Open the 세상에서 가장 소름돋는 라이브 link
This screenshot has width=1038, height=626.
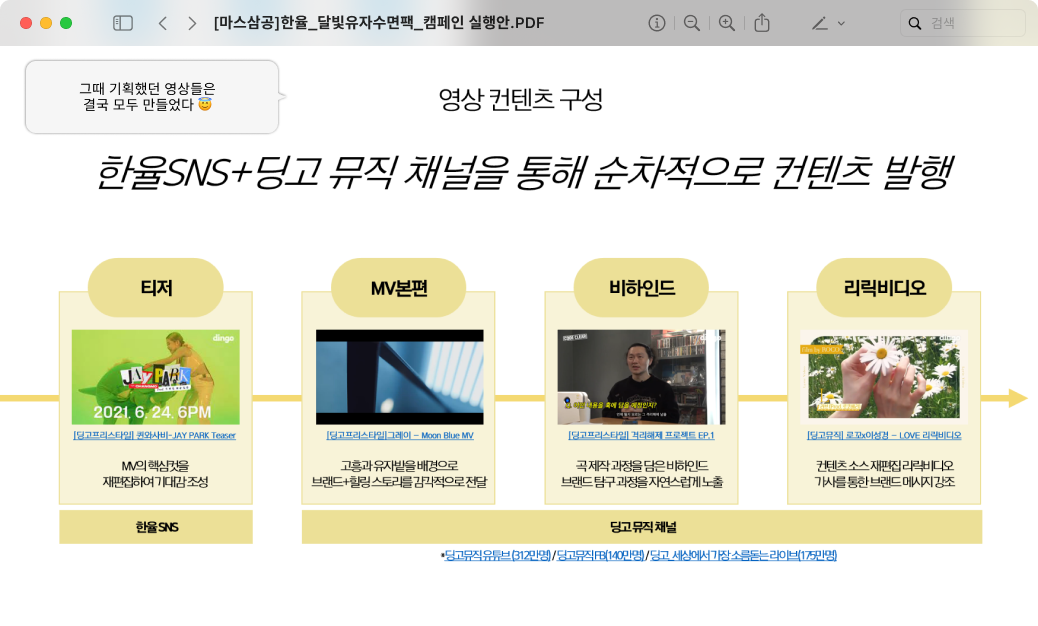click(743, 555)
